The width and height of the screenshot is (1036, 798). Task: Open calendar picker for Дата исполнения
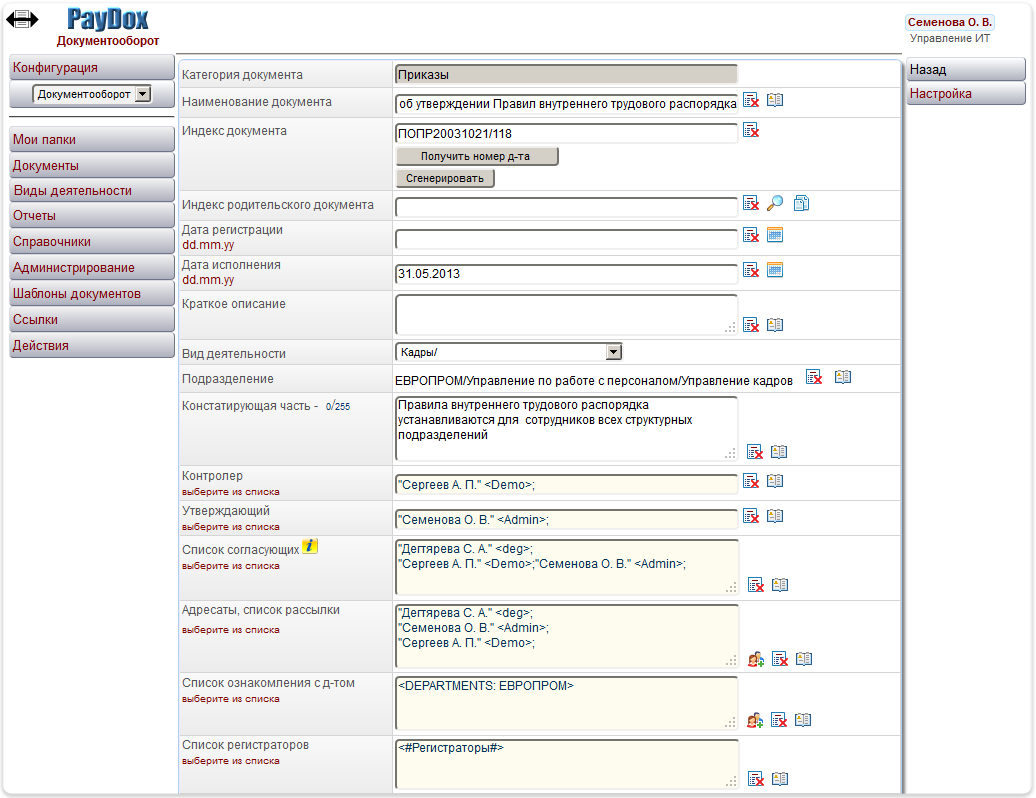pos(775,270)
